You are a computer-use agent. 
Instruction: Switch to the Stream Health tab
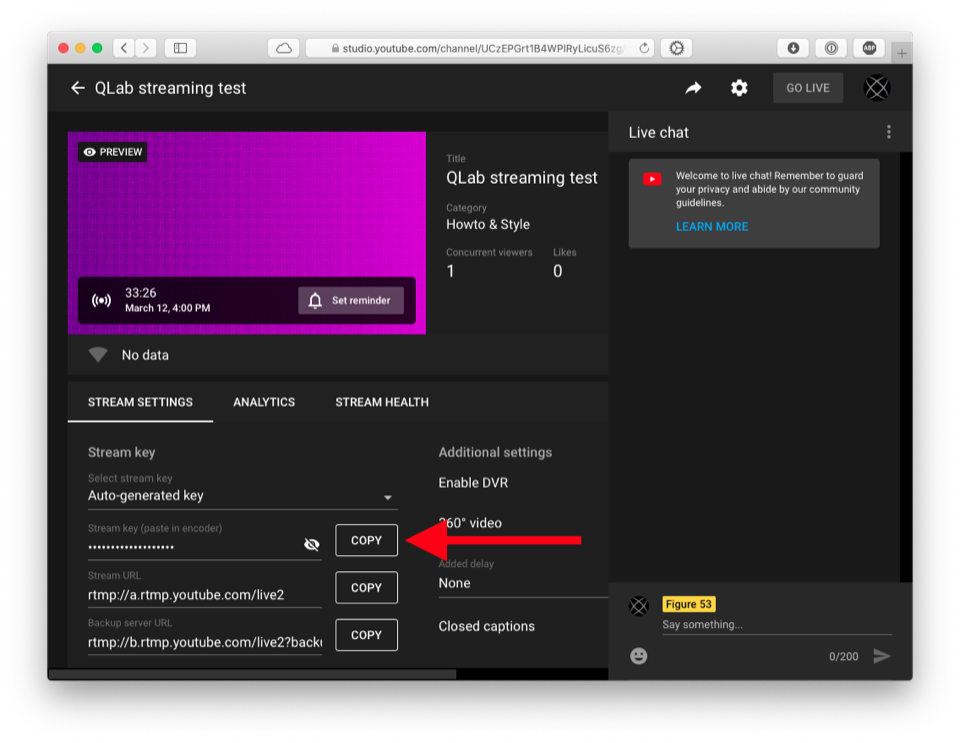[382, 402]
